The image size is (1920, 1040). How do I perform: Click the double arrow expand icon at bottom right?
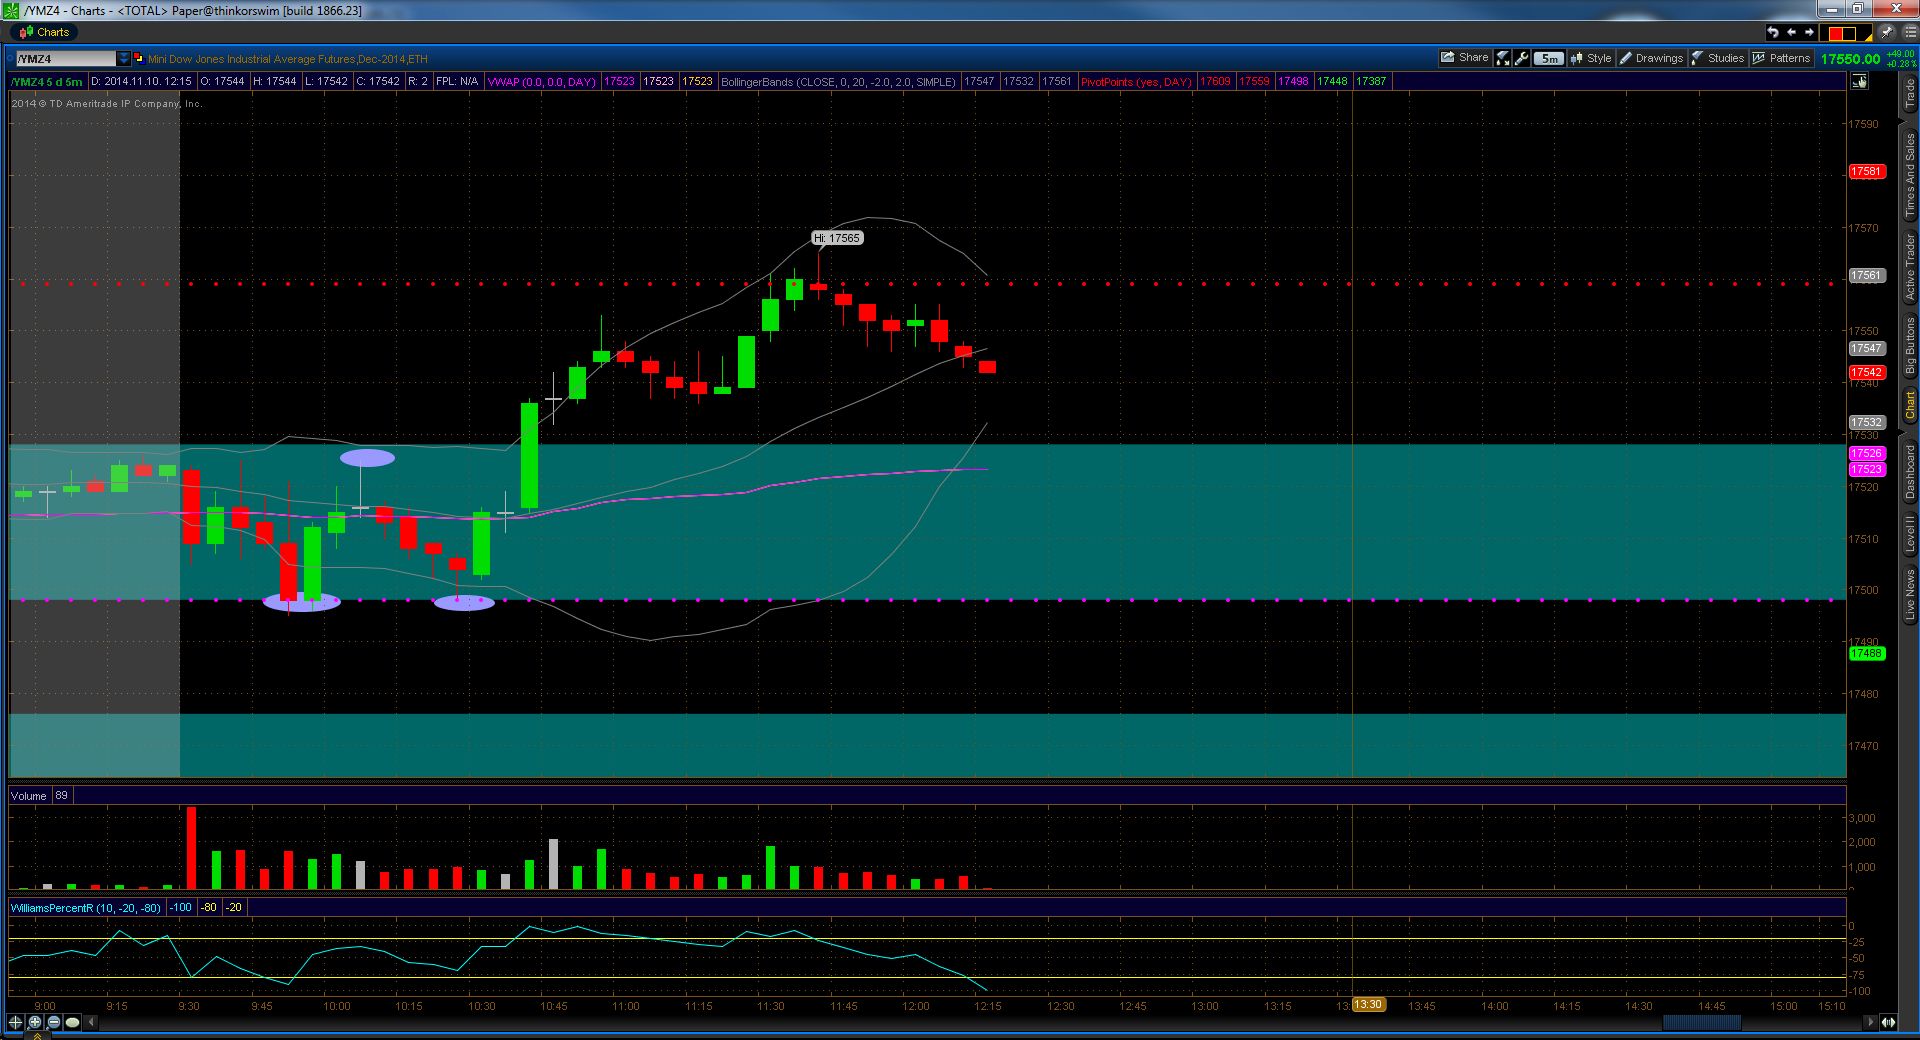pos(1888,1022)
